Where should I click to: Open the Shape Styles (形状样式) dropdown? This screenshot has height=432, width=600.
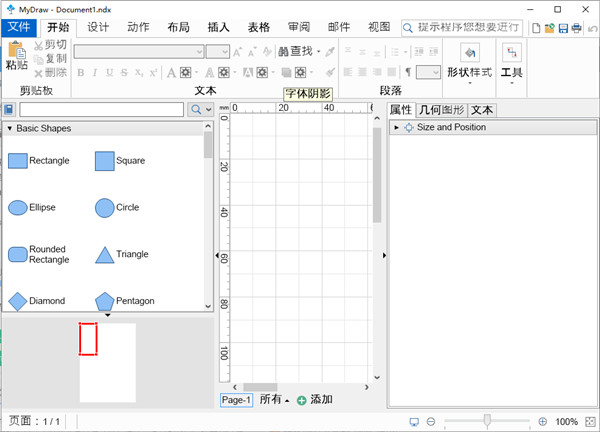pyautogui.click(x=470, y=65)
